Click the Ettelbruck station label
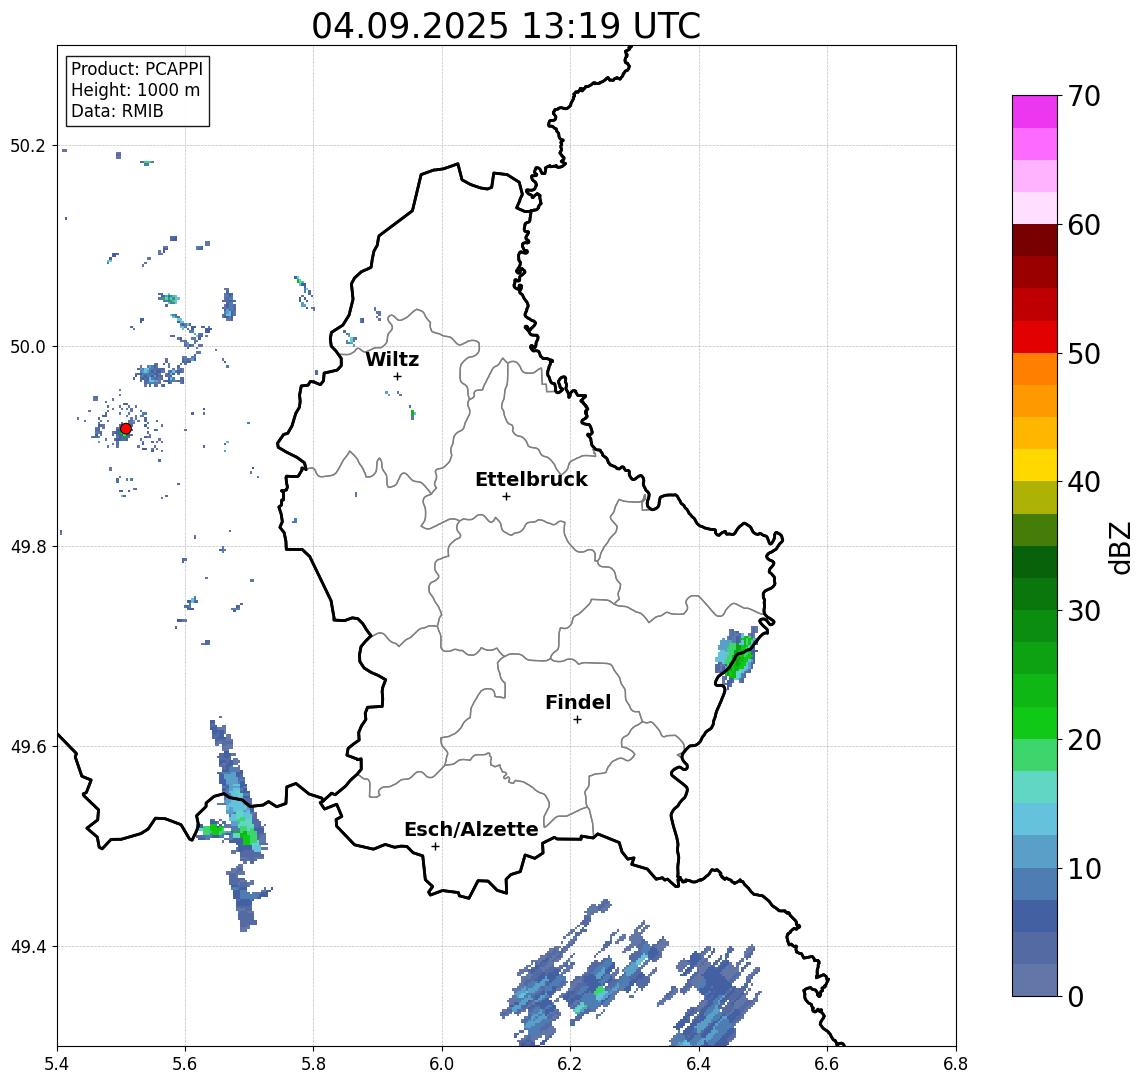Viewport: 1145px width, 1084px height. [x=531, y=479]
